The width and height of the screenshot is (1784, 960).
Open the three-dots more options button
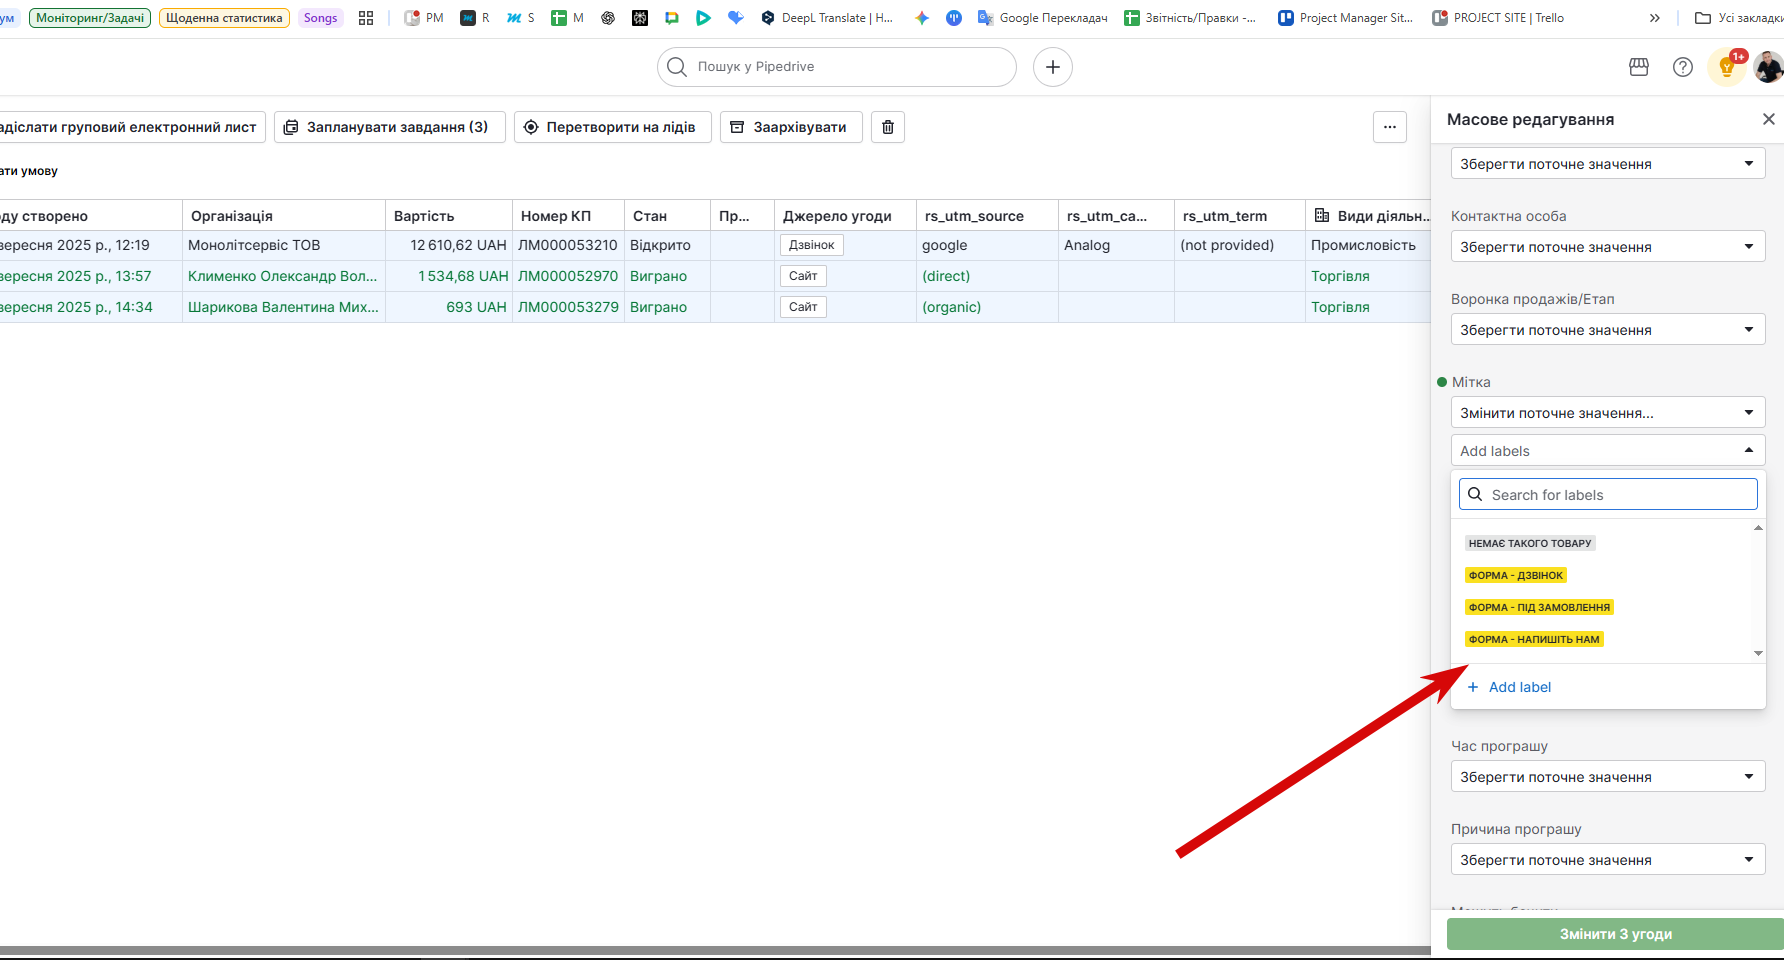point(1390,127)
